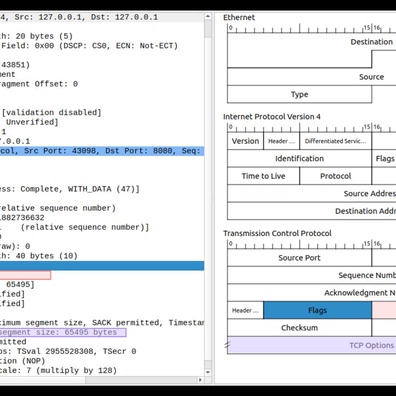Select the TSval 2955528308 timestamp row
Screen dimensions: 396x396
point(102,351)
